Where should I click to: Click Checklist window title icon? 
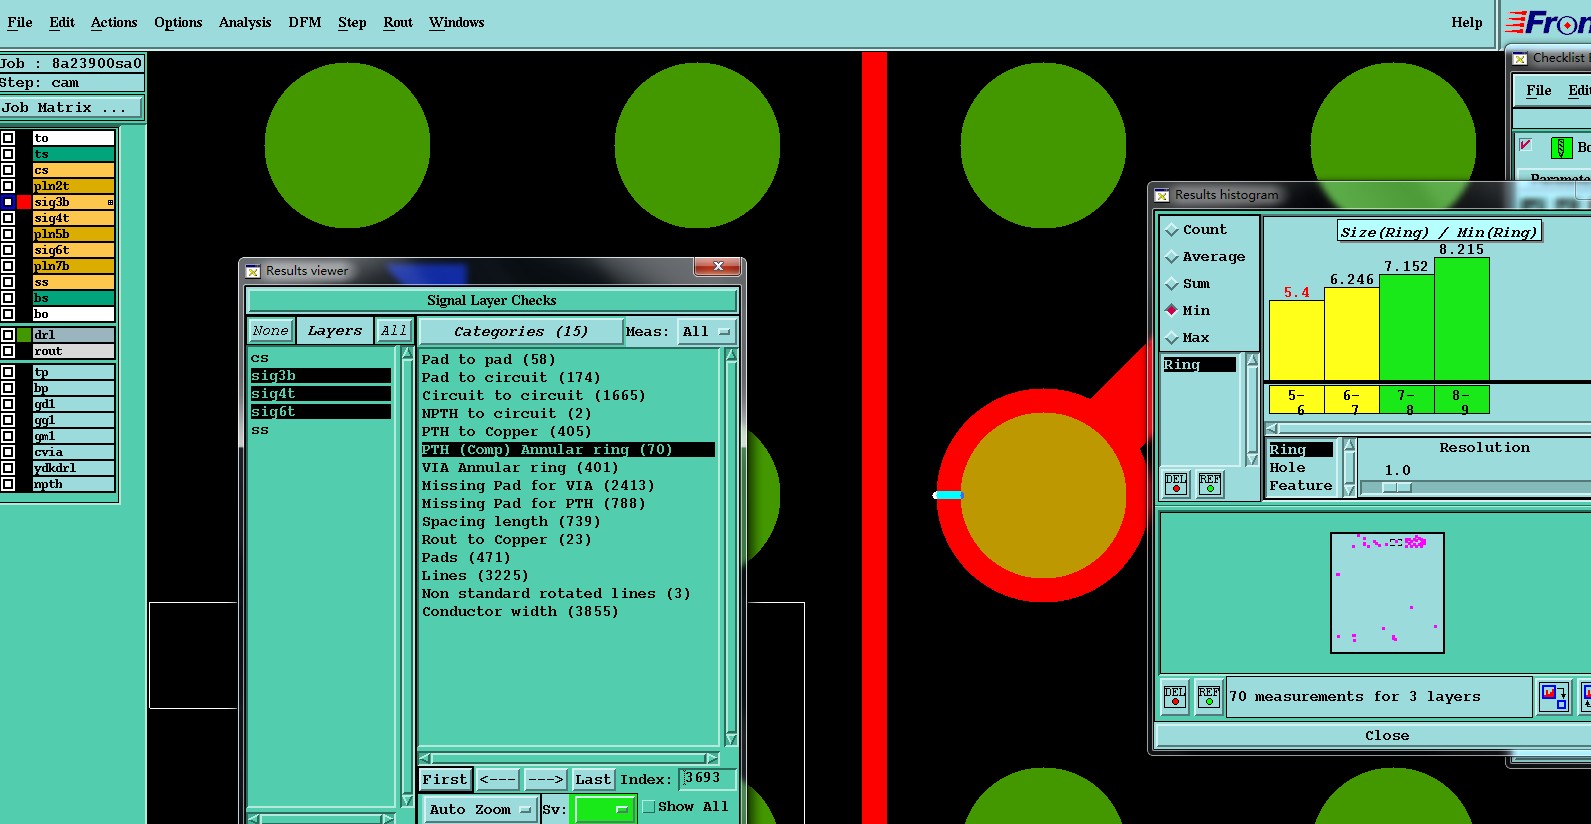click(1520, 58)
